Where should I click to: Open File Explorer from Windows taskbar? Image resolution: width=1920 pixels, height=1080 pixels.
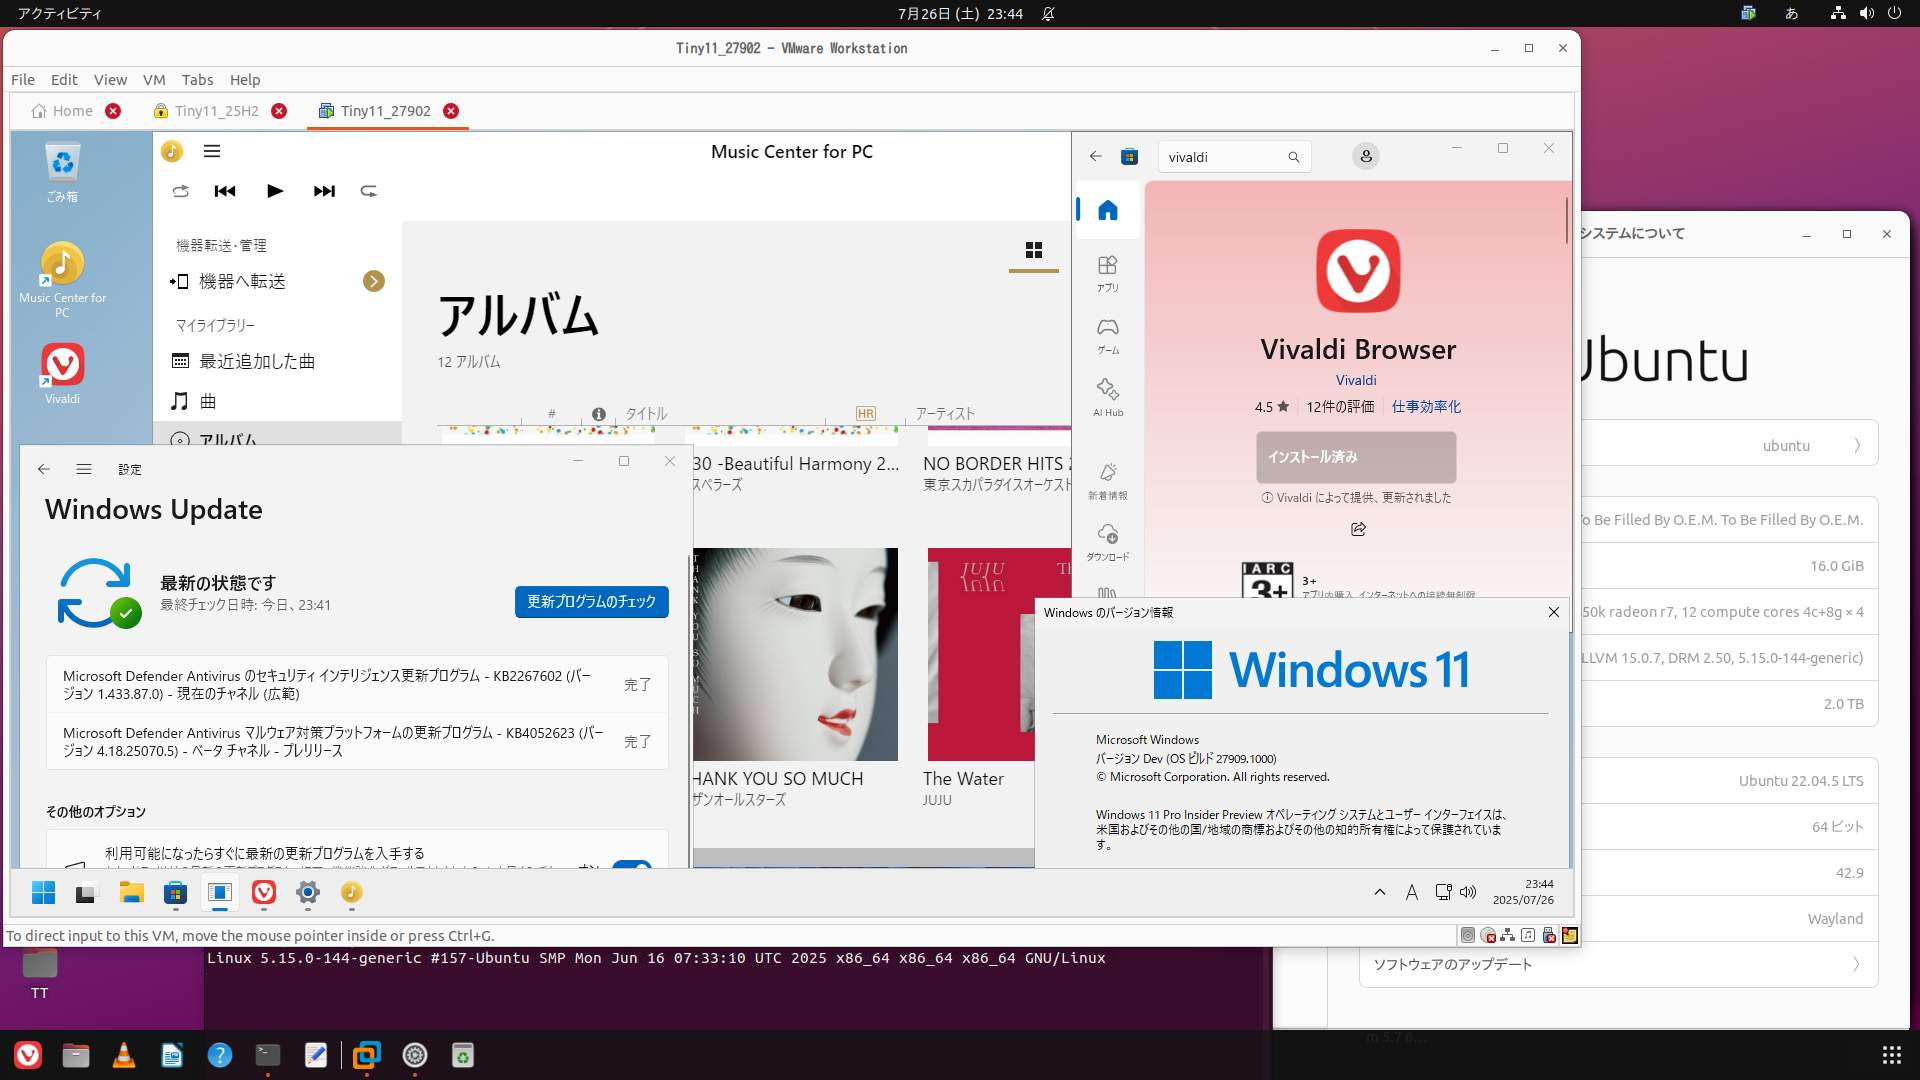131,893
